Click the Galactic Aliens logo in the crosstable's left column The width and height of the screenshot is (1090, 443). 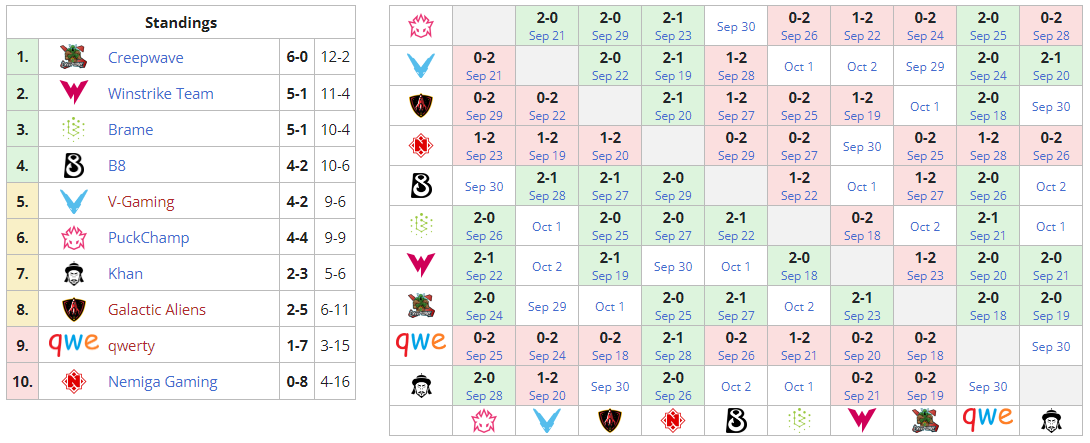tap(420, 106)
